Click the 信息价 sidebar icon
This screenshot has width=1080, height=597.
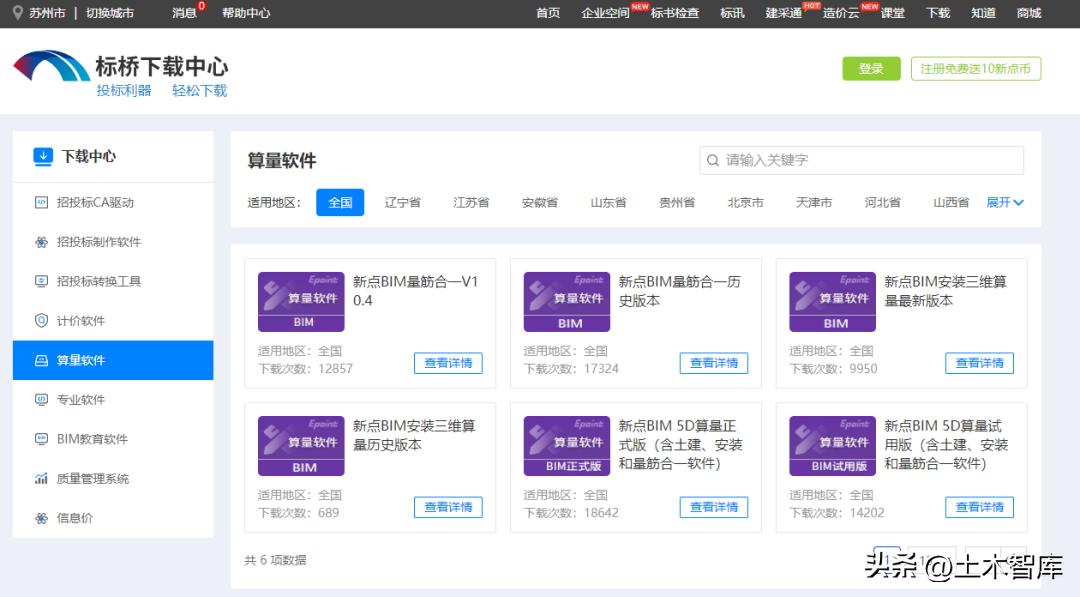41,518
